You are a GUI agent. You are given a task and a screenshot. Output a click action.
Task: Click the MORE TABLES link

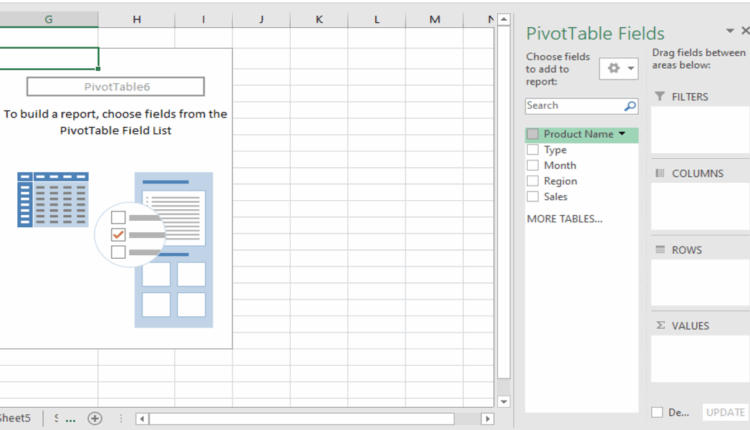[564, 218]
